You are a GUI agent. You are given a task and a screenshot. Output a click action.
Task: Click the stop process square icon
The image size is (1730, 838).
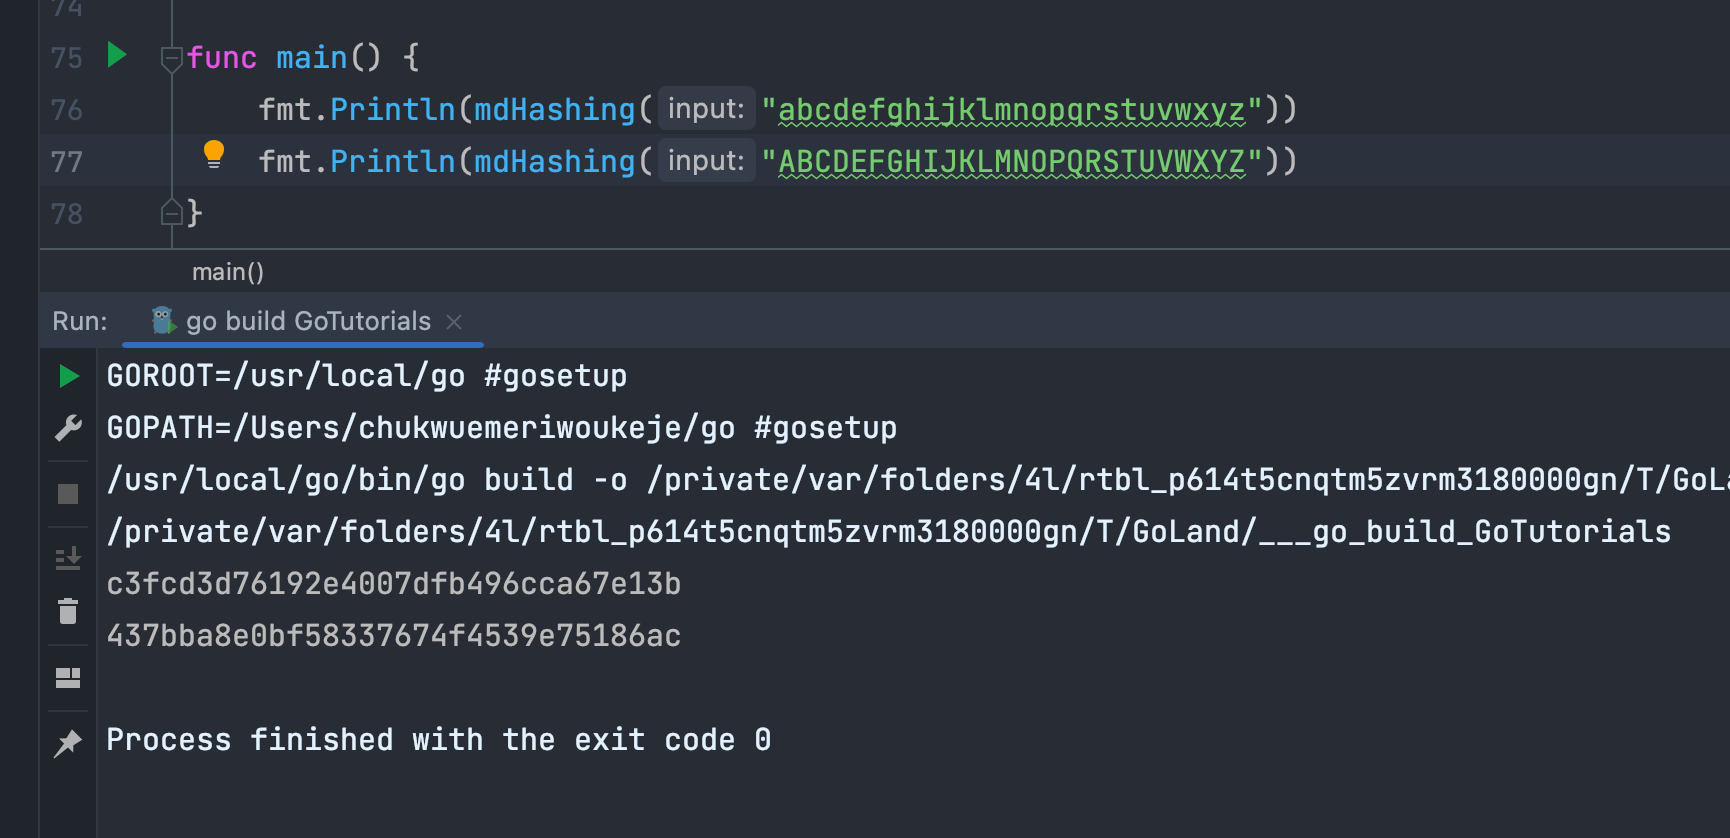coord(67,492)
